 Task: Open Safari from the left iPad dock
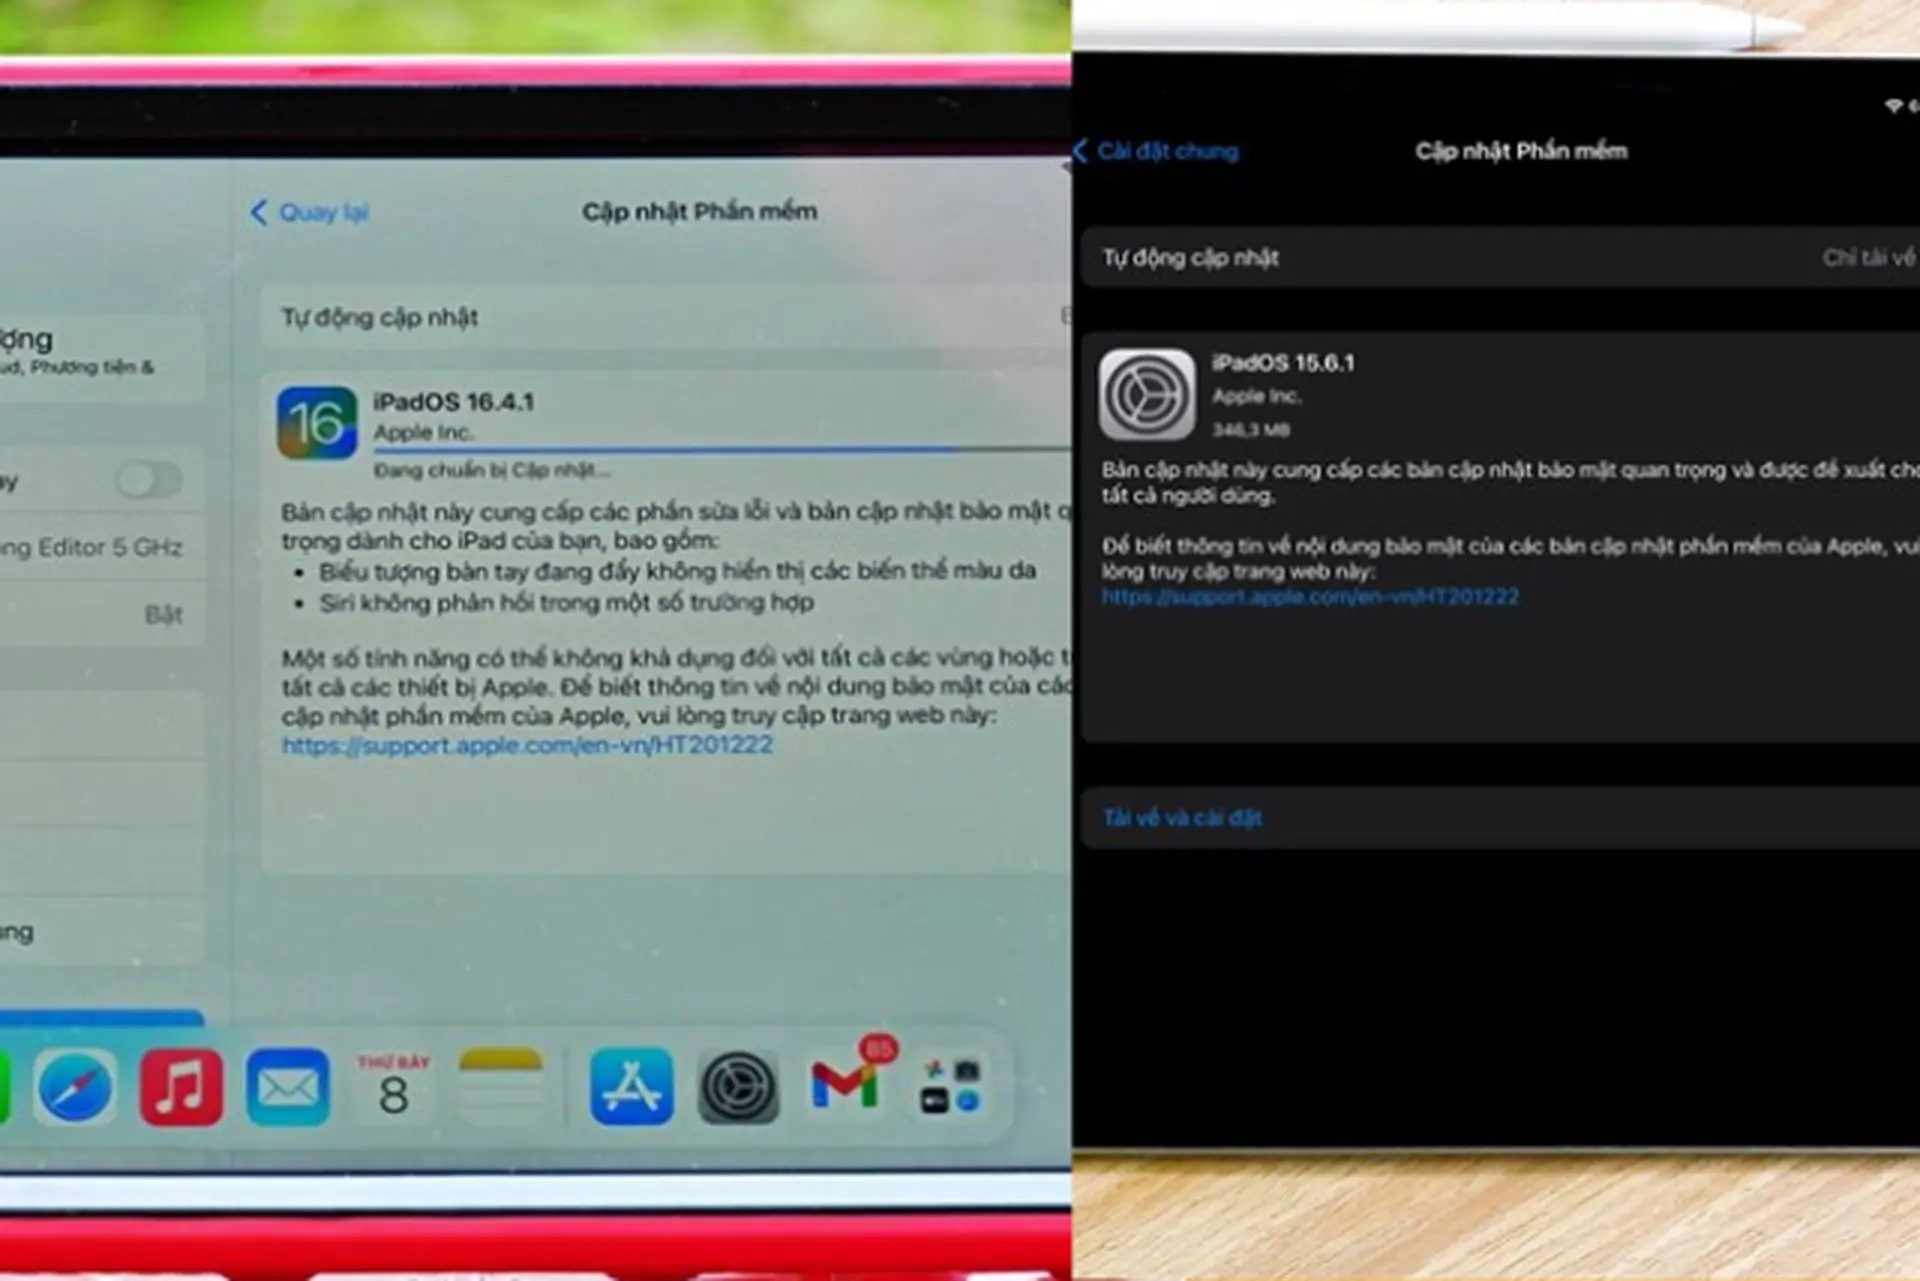point(74,1087)
